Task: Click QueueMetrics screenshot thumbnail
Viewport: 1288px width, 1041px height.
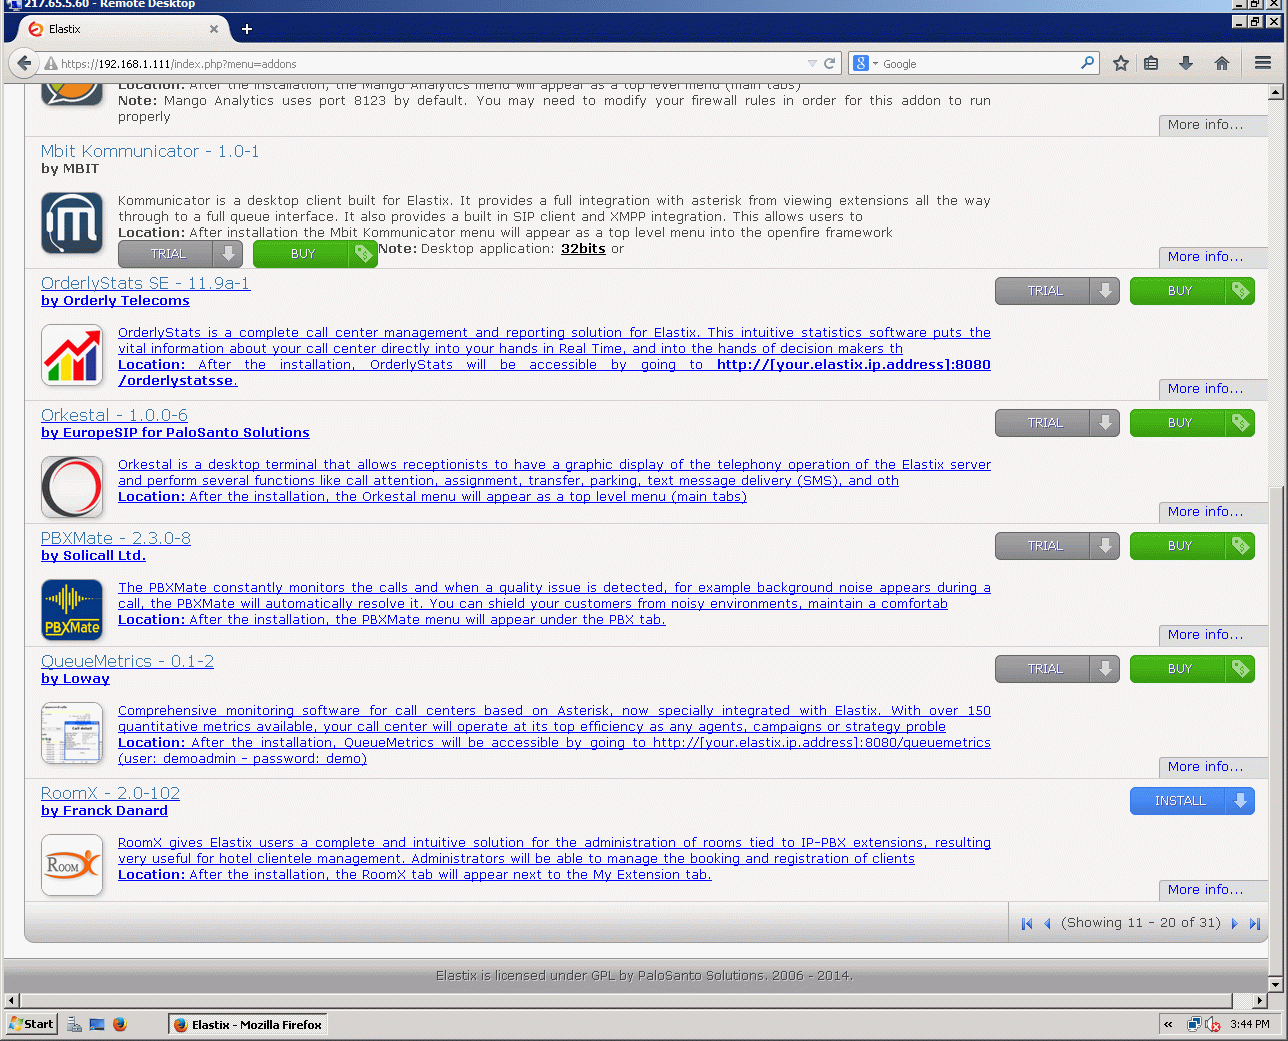Action: point(72,733)
